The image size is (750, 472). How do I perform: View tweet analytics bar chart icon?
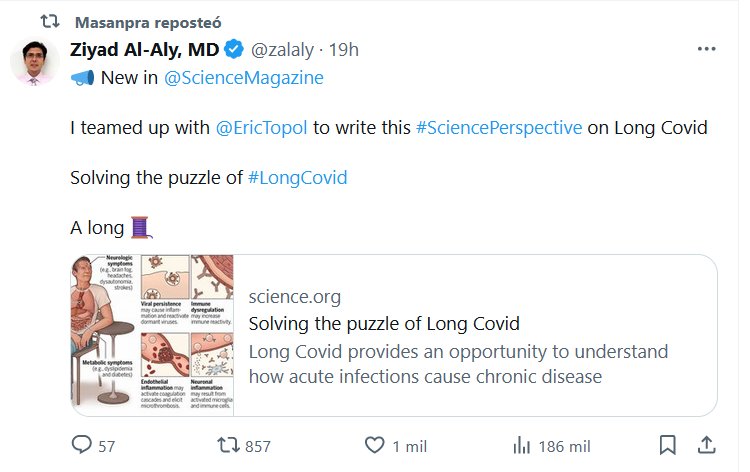point(521,445)
